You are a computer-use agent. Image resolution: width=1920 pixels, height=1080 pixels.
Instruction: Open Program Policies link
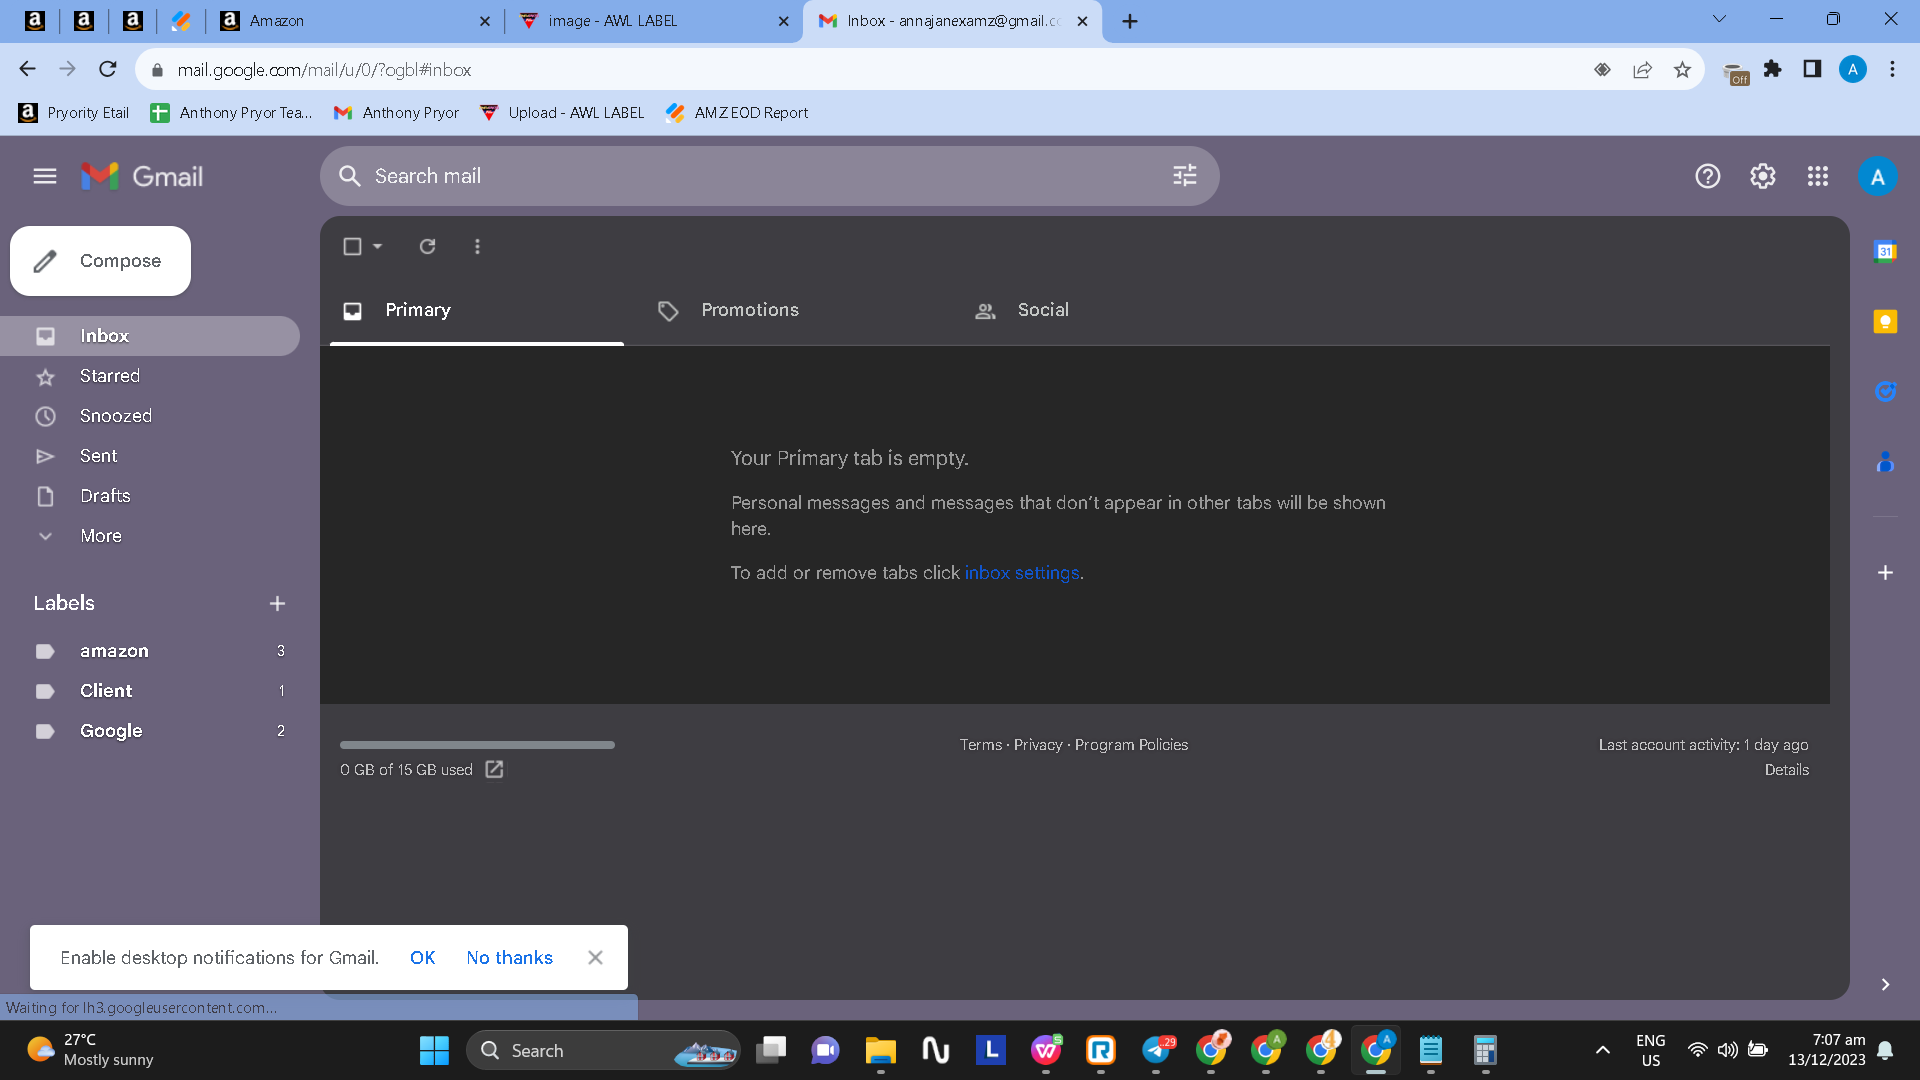(1131, 745)
